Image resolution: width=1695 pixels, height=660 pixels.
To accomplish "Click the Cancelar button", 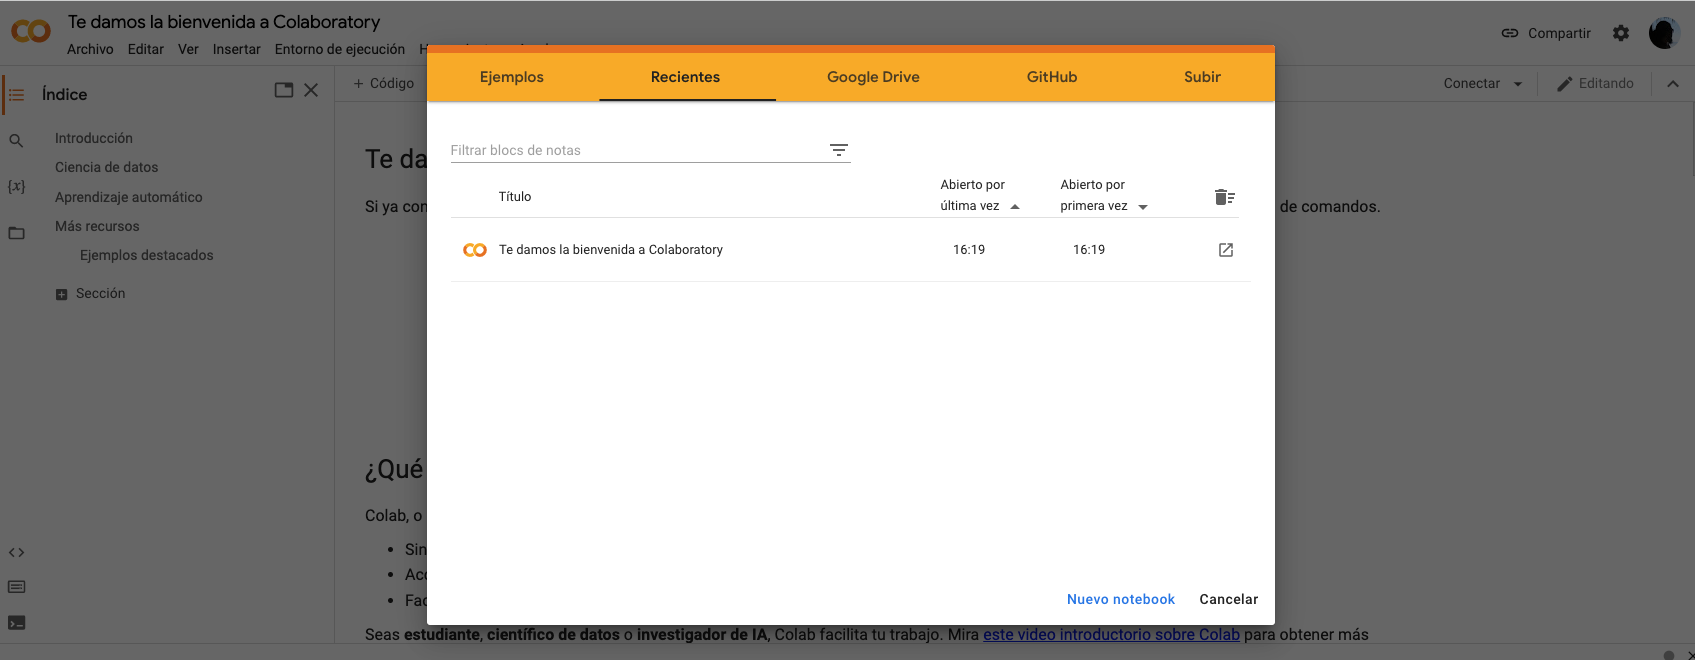I will (1229, 599).
